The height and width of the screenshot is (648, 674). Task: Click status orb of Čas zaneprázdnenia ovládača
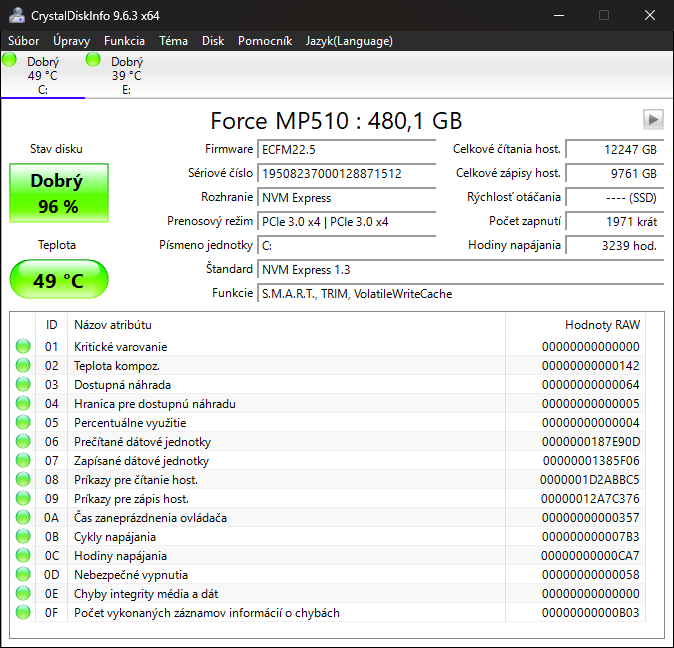tap(23, 517)
